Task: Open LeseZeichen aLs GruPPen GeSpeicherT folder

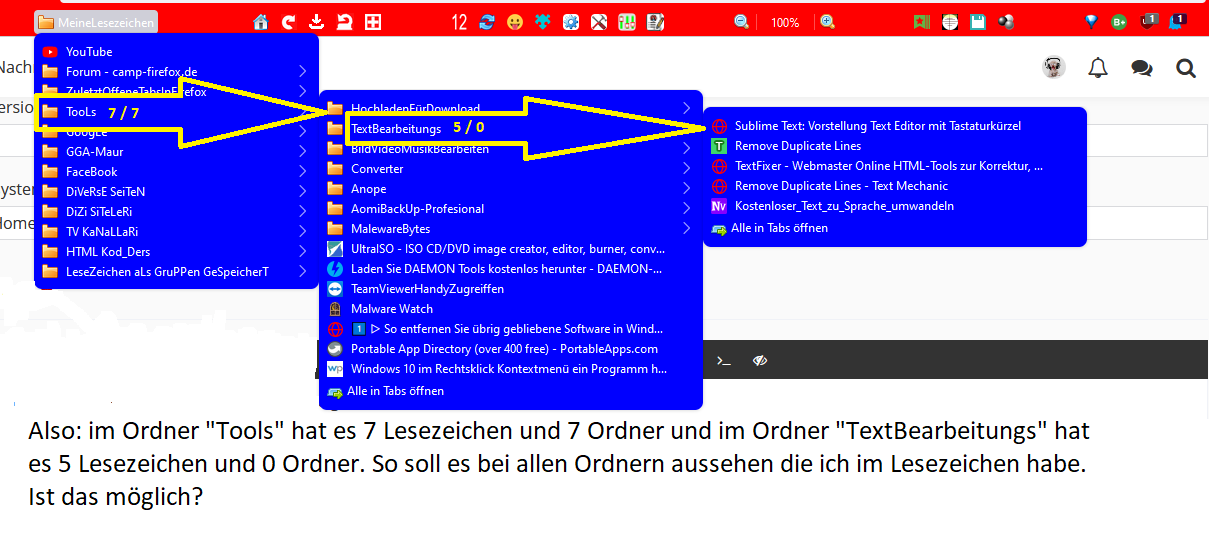Action: pos(177,272)
